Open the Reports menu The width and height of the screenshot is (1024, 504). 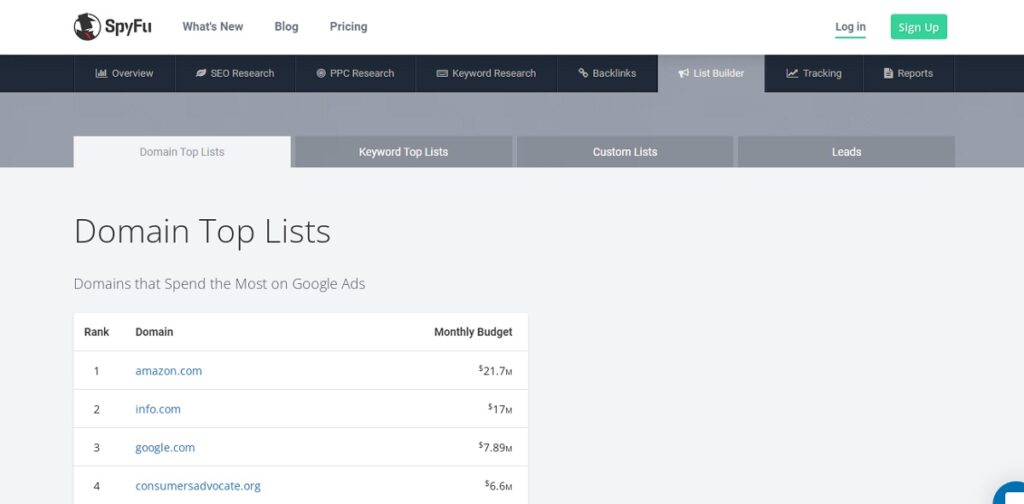point(908,73)
